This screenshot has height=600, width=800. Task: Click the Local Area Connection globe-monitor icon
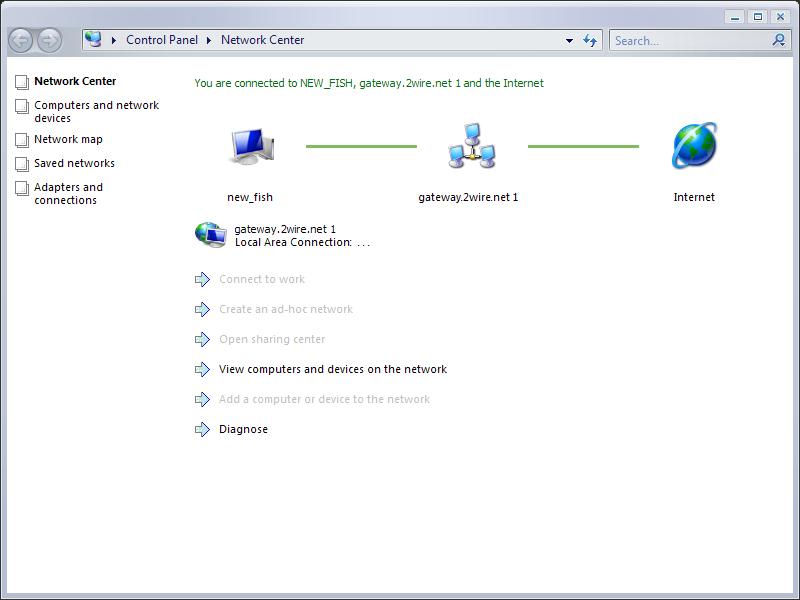click(x=211, y=235)
